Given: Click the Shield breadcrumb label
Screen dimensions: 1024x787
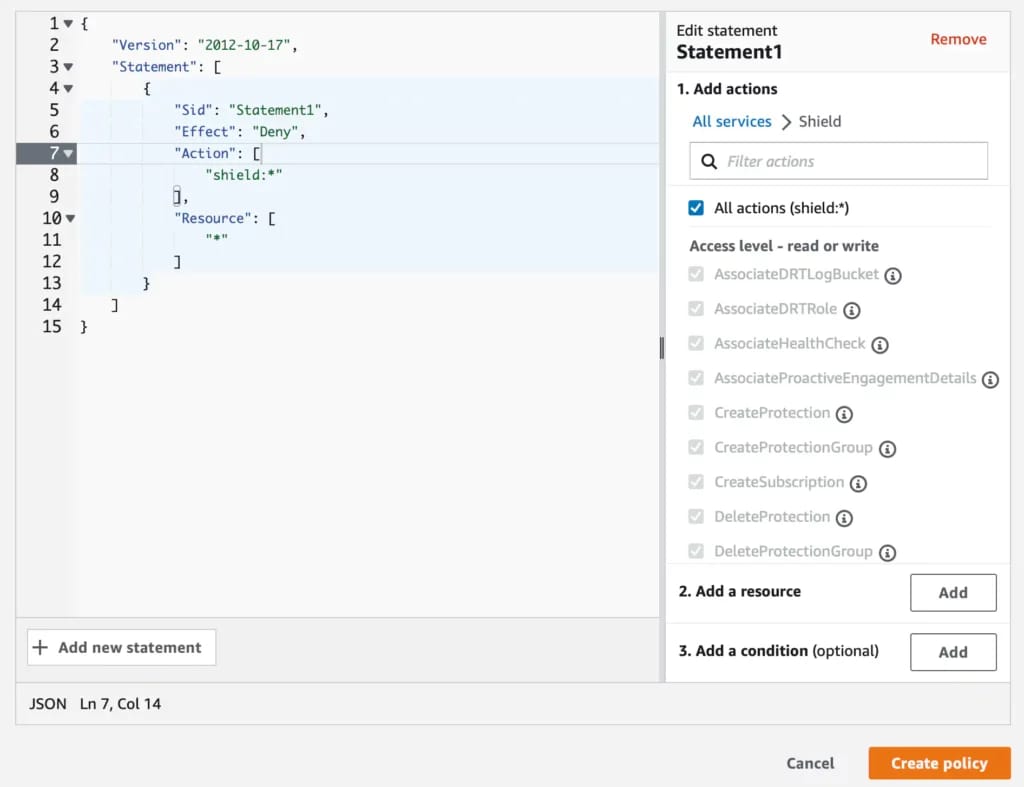Looking at the screenshot, I should [x=820, y=121].
